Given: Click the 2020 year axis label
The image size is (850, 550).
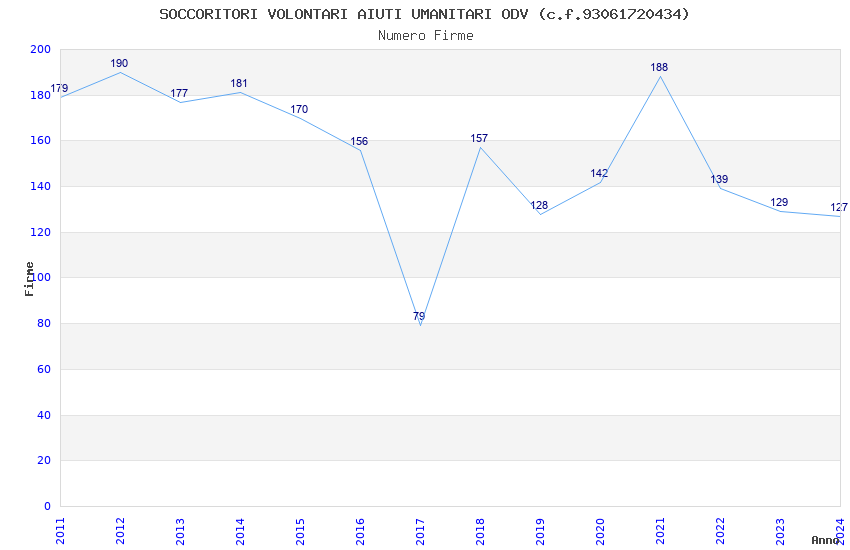Looking at the screenshot, I should coord(600,531).
